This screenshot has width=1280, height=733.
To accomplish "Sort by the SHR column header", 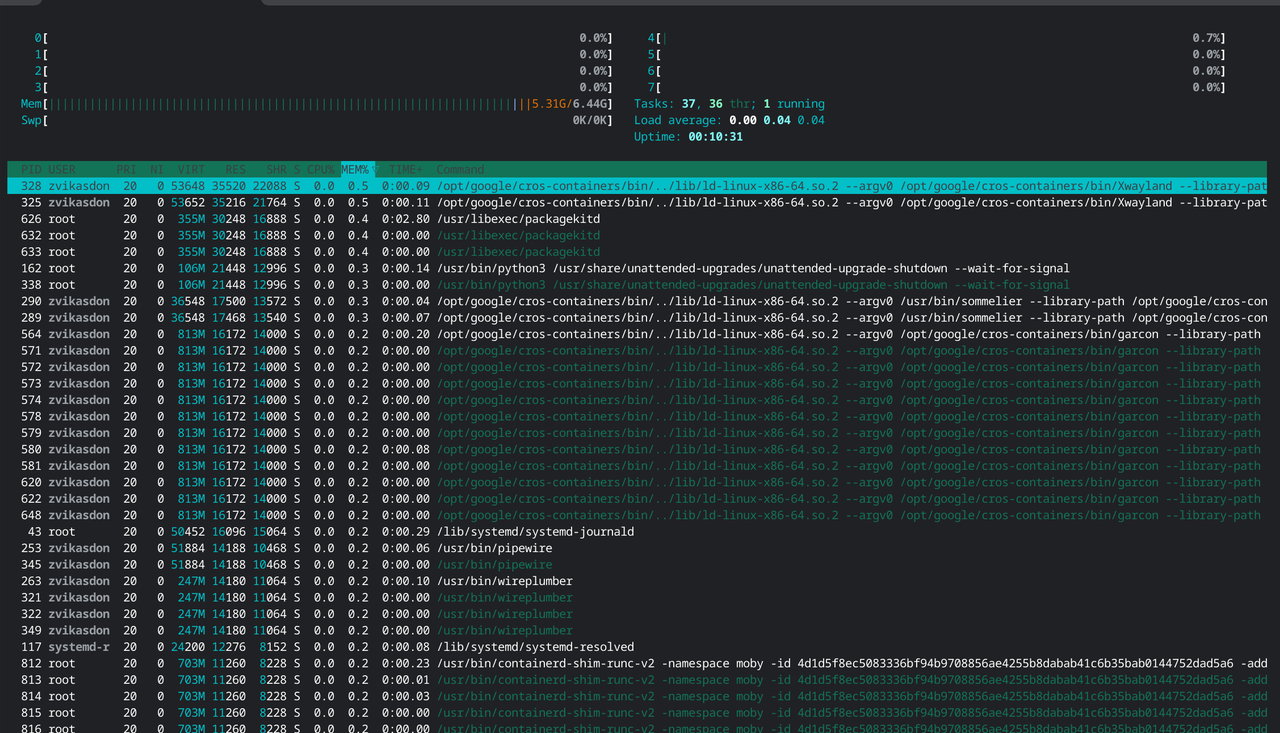I will point(276,170).
